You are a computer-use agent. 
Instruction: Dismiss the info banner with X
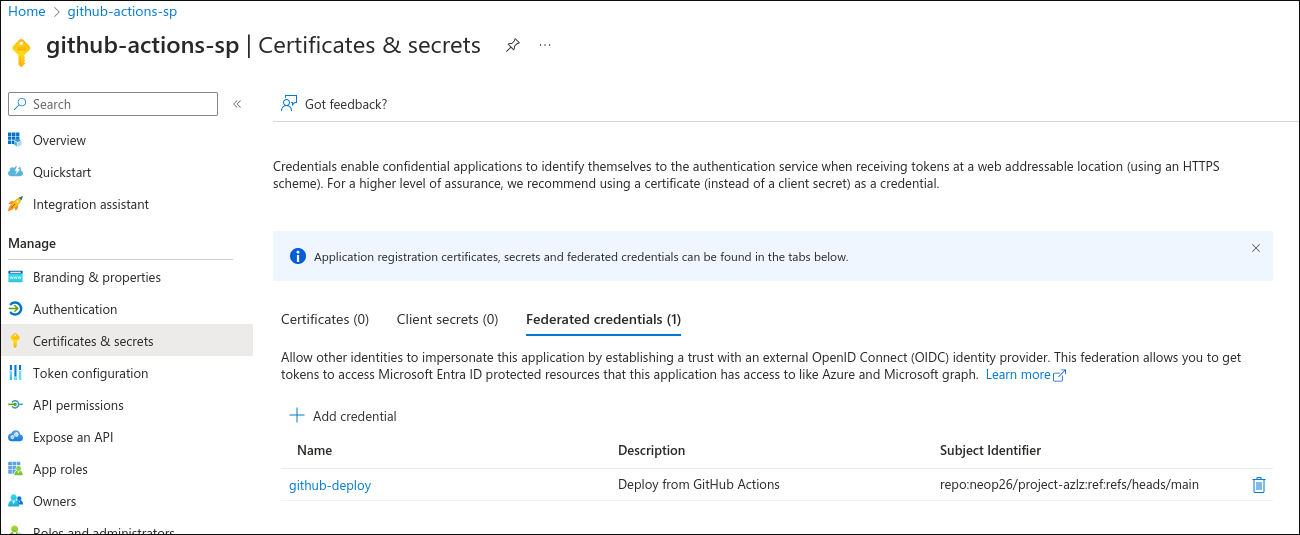pos(1256,248)
